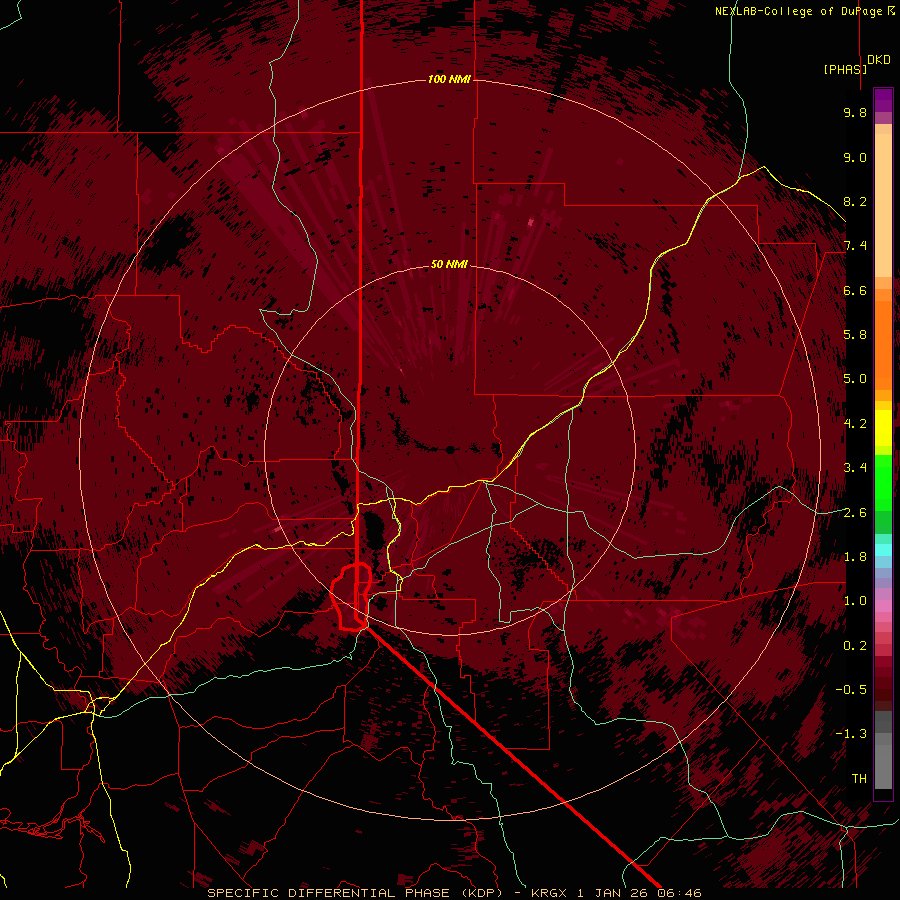Pick the bright green band on color scale
900x900 pixels.
883,482
